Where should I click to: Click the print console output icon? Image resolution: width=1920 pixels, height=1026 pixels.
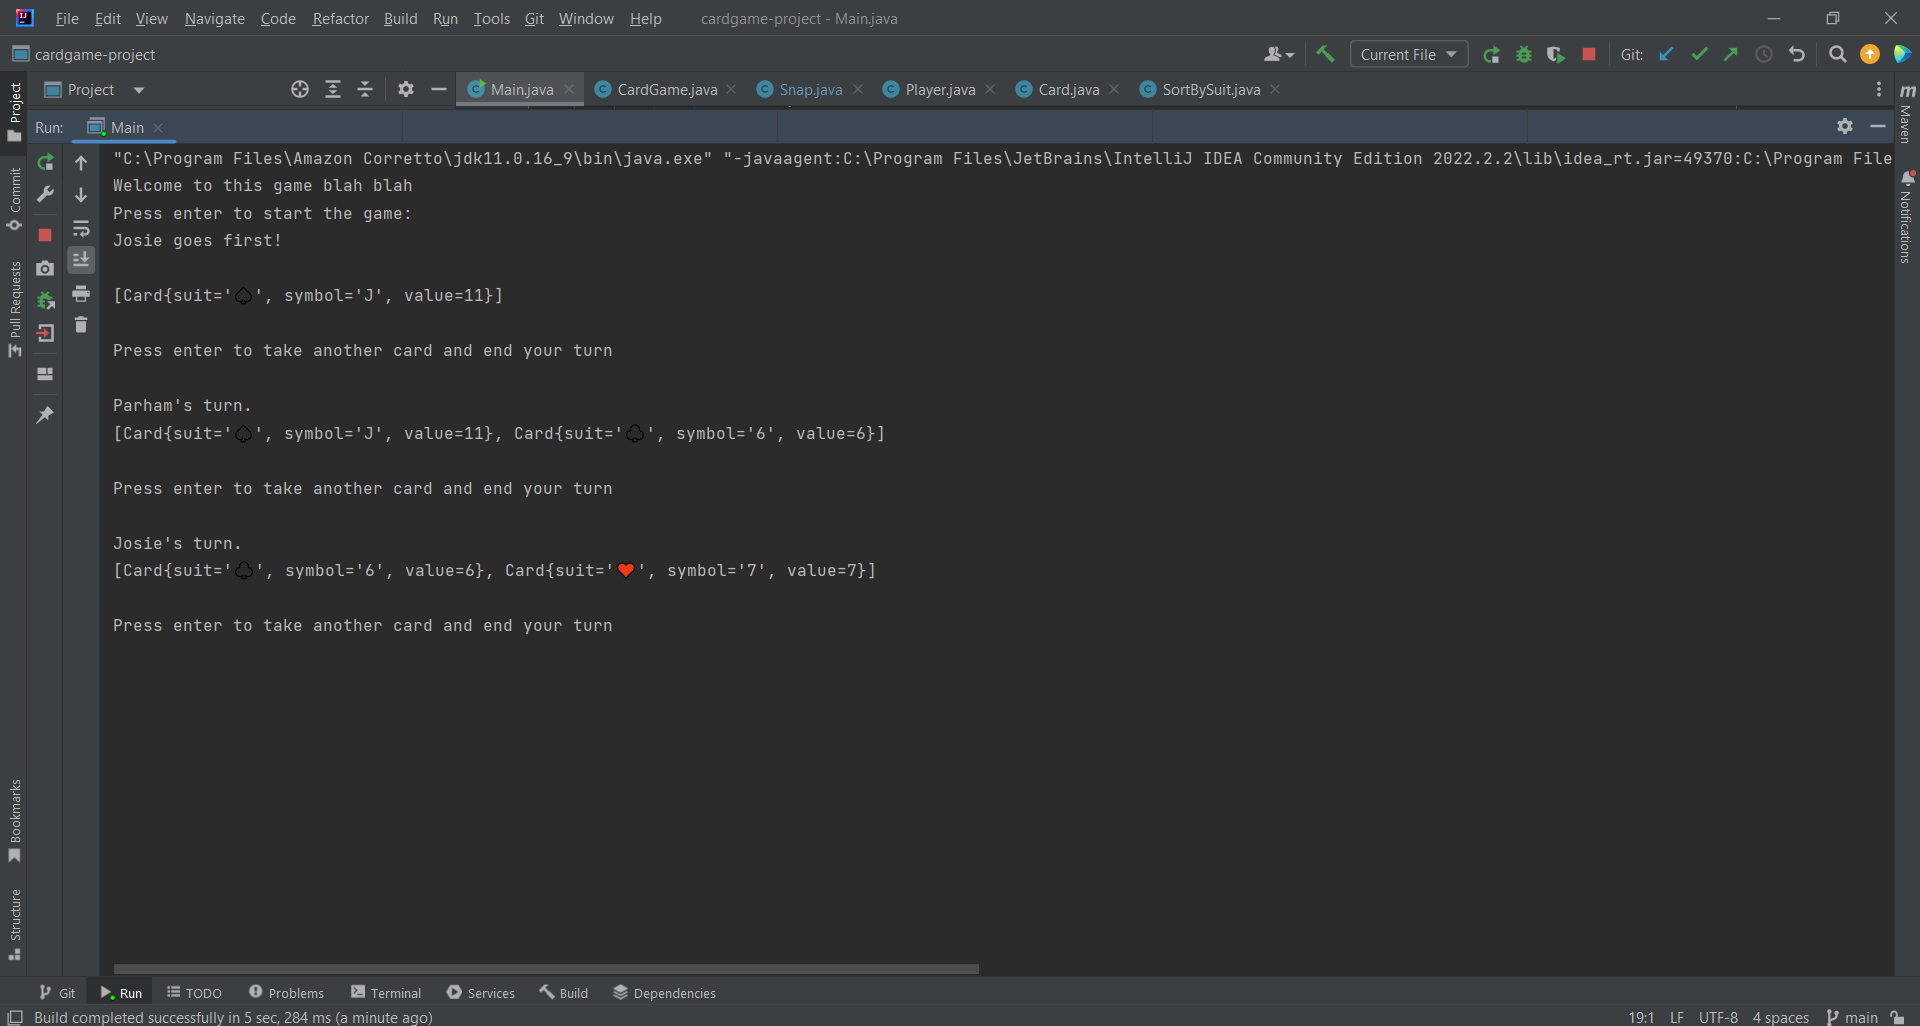tap(81, 293)
